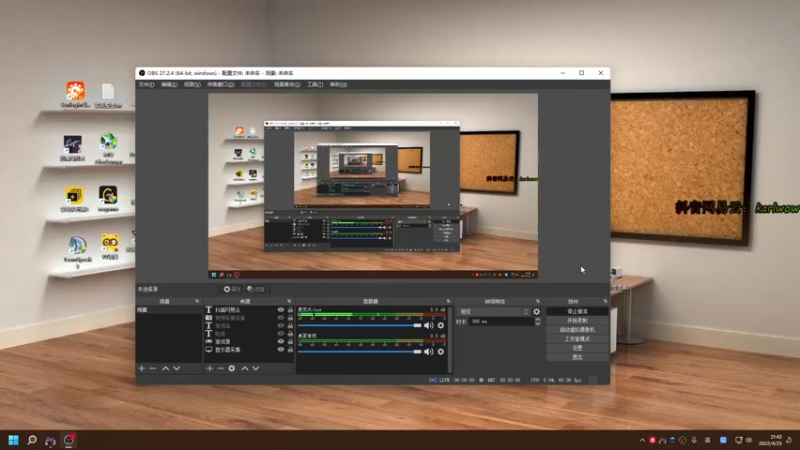The height and width of the screenshot is (450, 800).
Task: Toggle visibility of 视频采集设备 source
Action: tap(281, 318)
